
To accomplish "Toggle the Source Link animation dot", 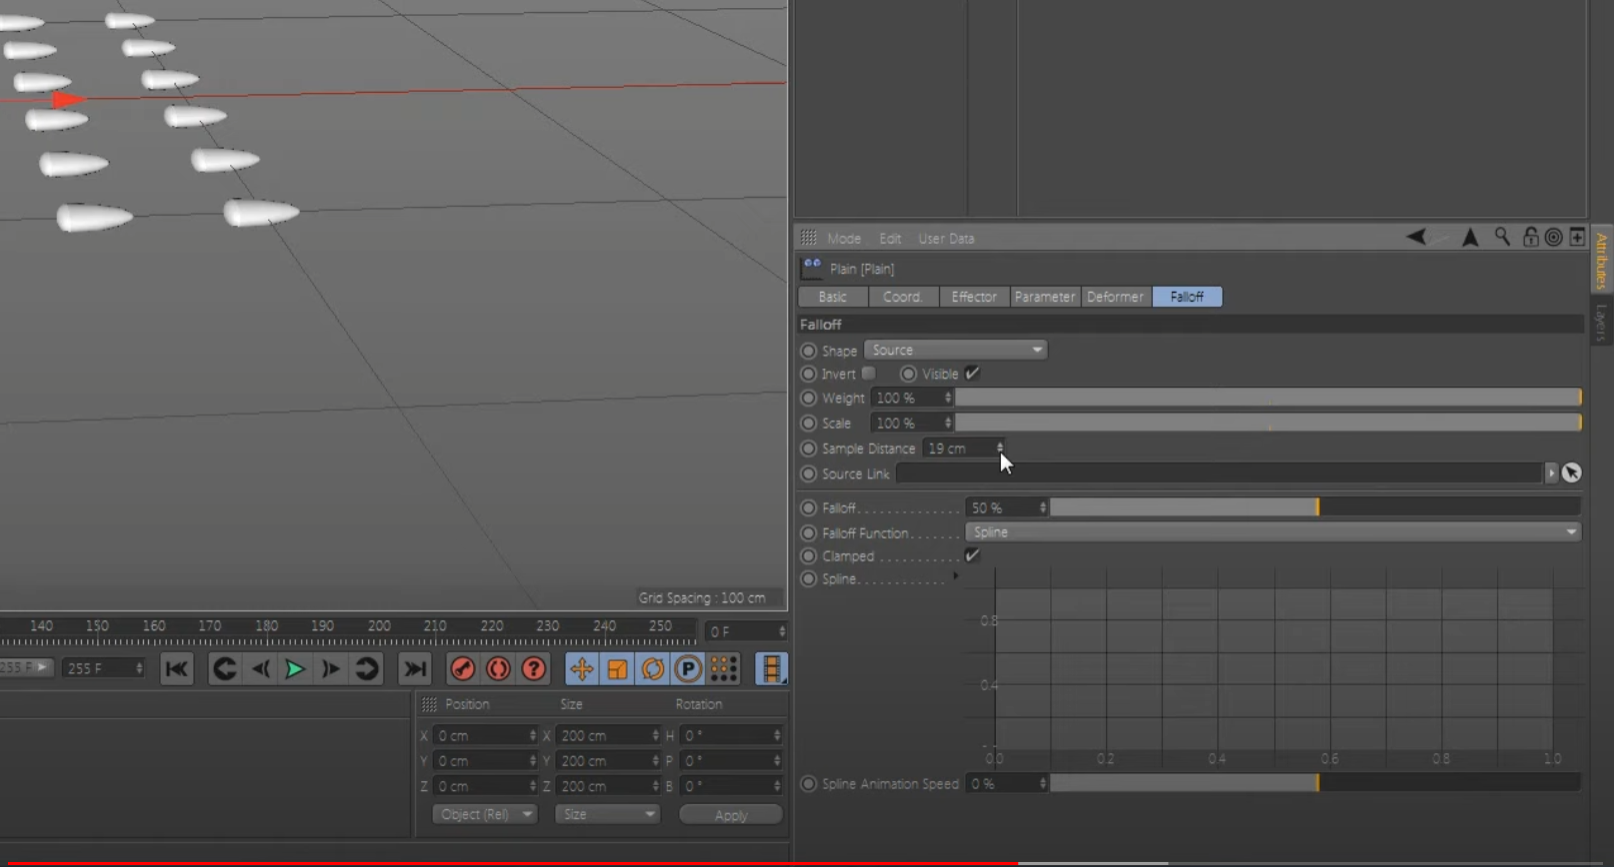I will click(x=809, y=474).
